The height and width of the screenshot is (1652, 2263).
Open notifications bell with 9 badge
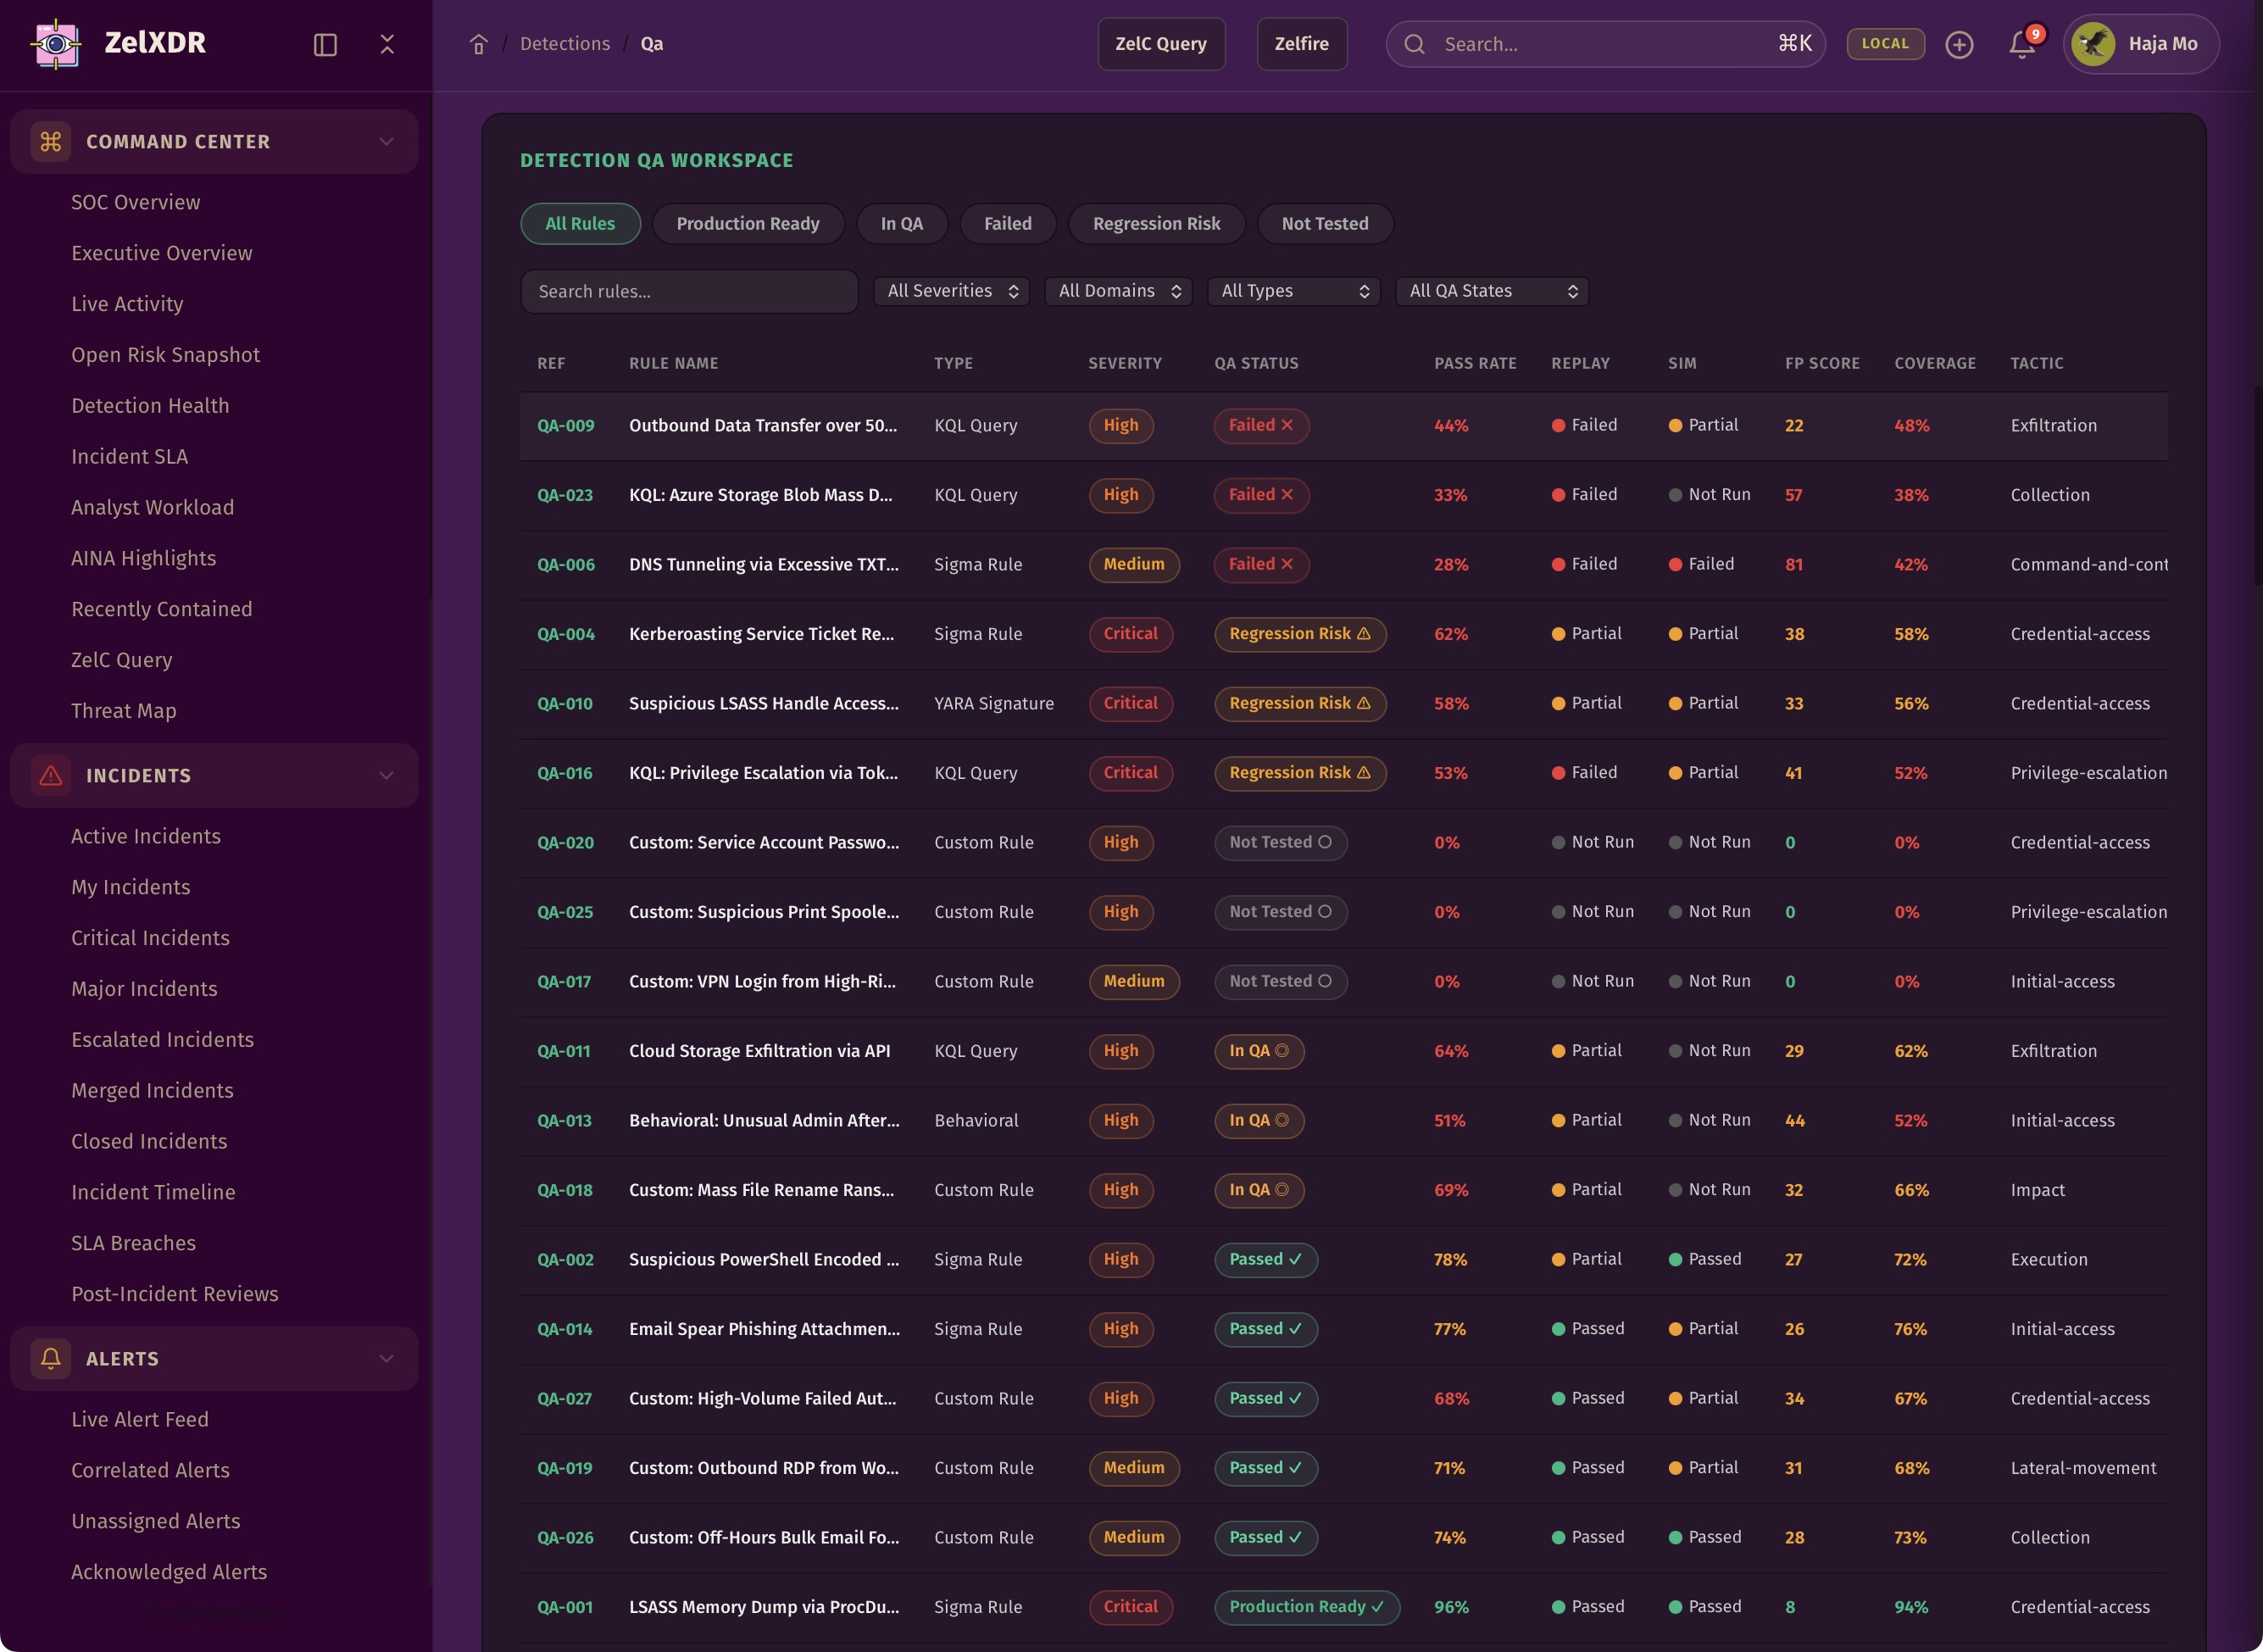[2022, 44]
